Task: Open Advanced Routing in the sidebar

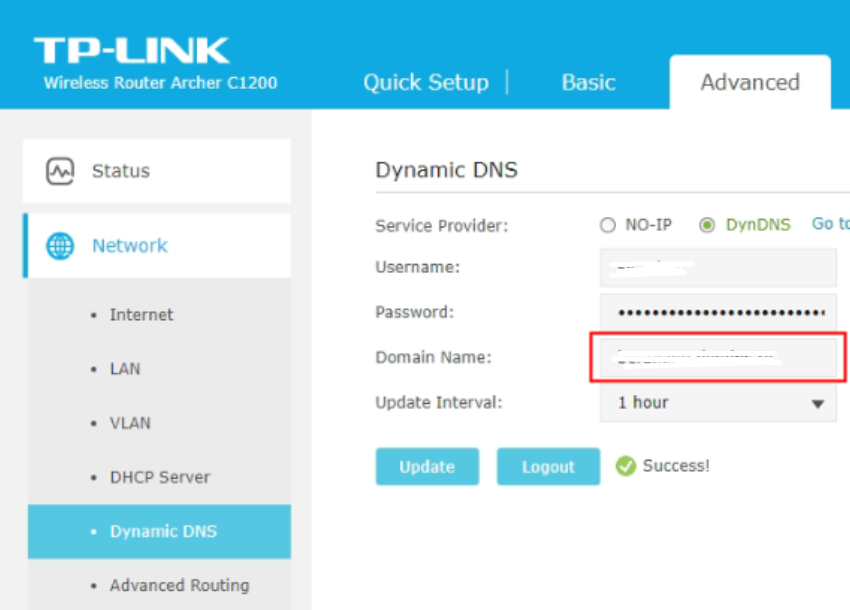Action: (x=179, y=585)
